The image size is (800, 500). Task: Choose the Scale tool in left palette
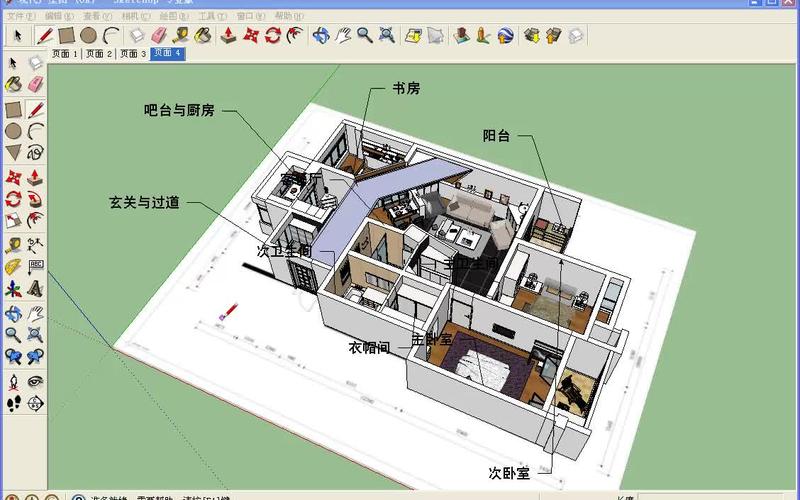(13, 220)
